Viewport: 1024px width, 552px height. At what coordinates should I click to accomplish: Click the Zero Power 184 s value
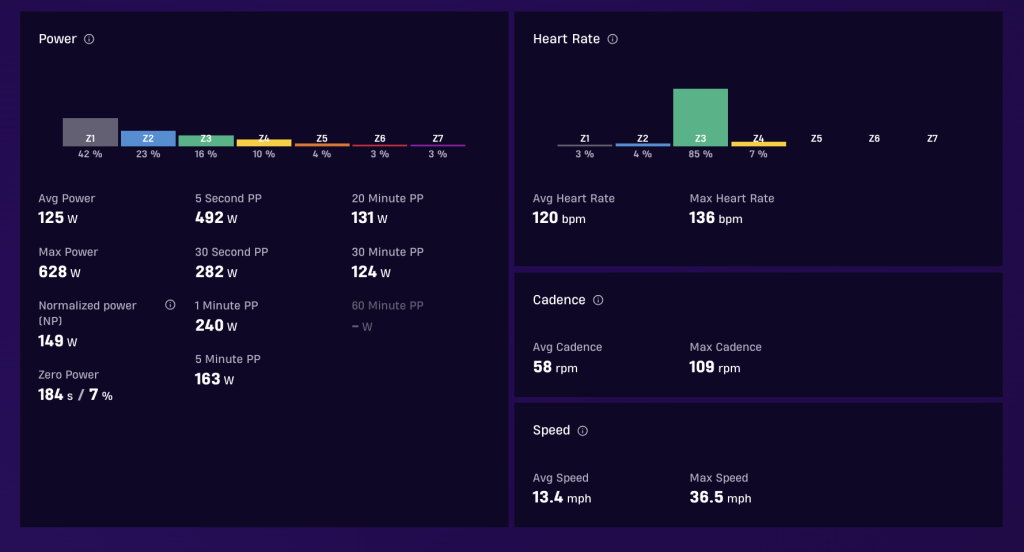56,395
